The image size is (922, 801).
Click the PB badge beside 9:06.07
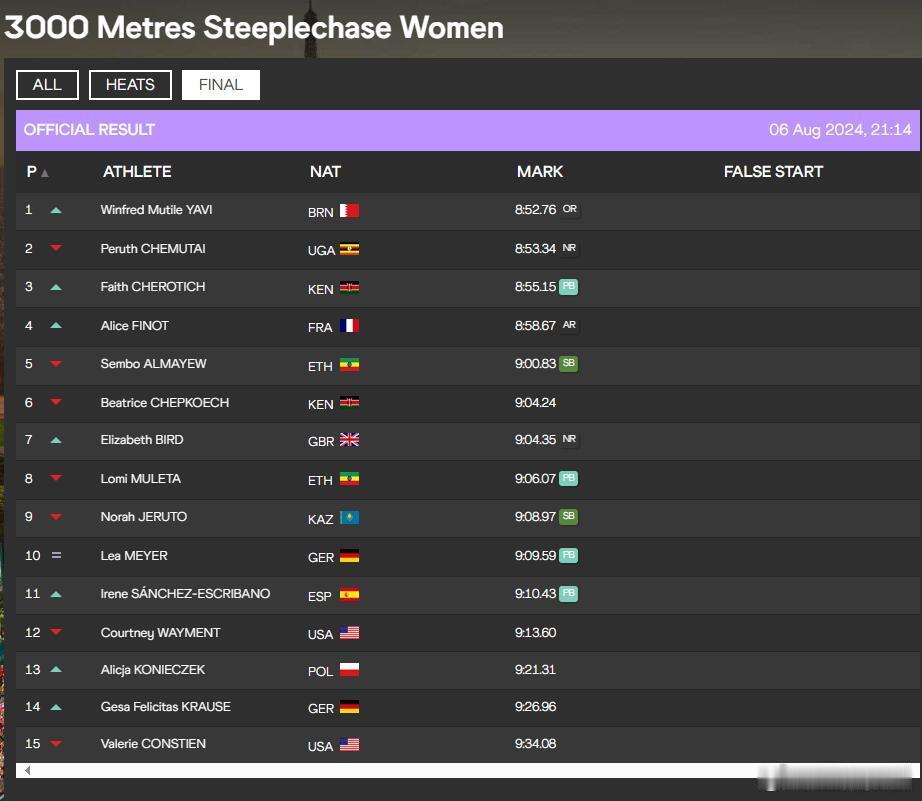coord(568,478)
